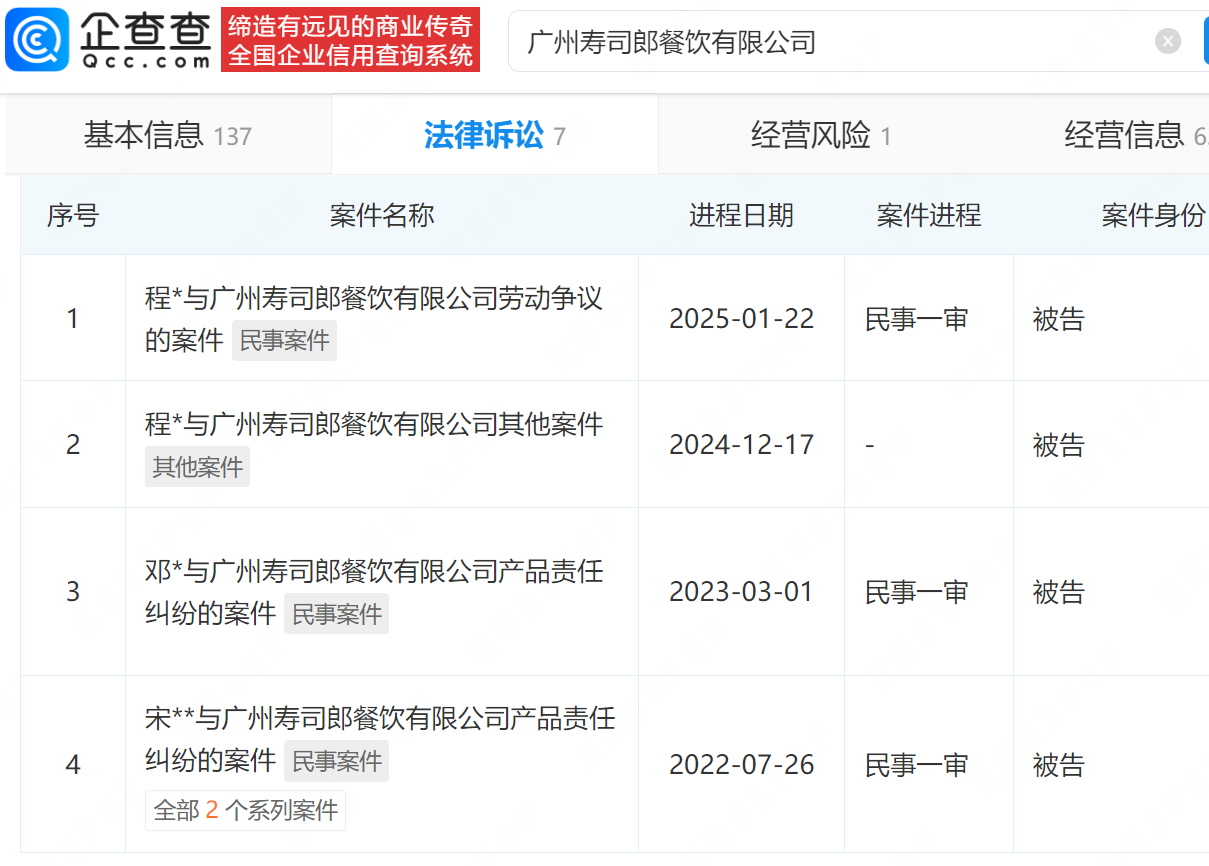Open case 程*与广州寿司郎餐饮有限公司其他案件
The width and height of the screenshot is (1209, 866).
374,424
